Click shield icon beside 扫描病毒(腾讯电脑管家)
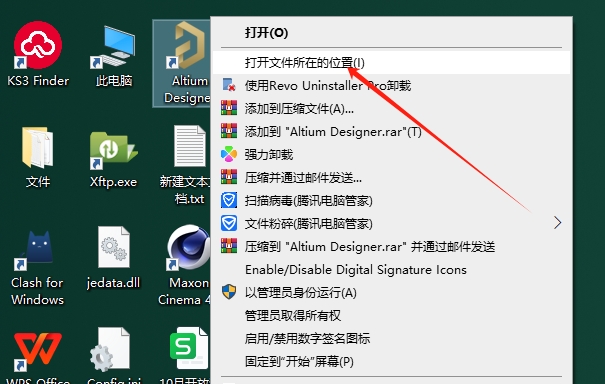Viewport: 605px width, 384px height. point(229,200)
